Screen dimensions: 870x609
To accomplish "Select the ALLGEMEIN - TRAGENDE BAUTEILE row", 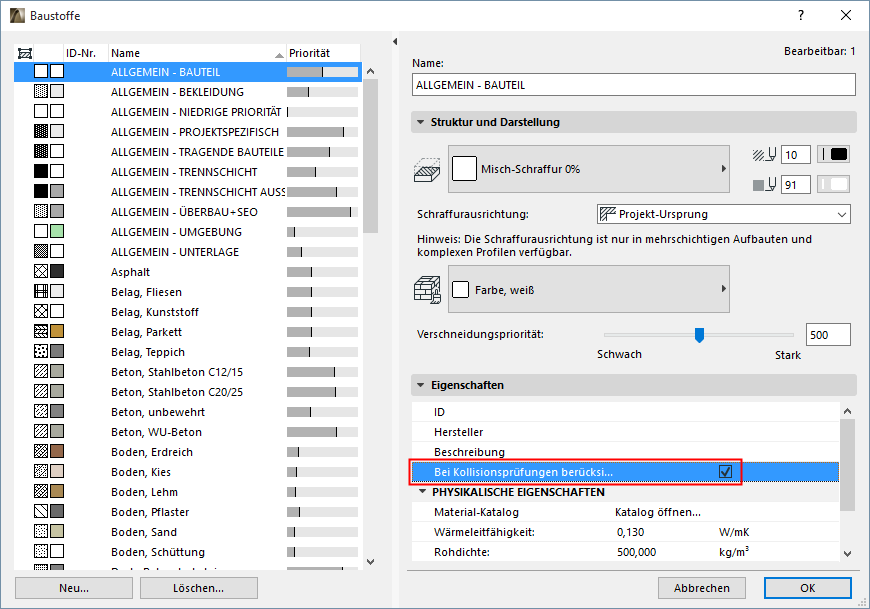I will coord(188,151).
